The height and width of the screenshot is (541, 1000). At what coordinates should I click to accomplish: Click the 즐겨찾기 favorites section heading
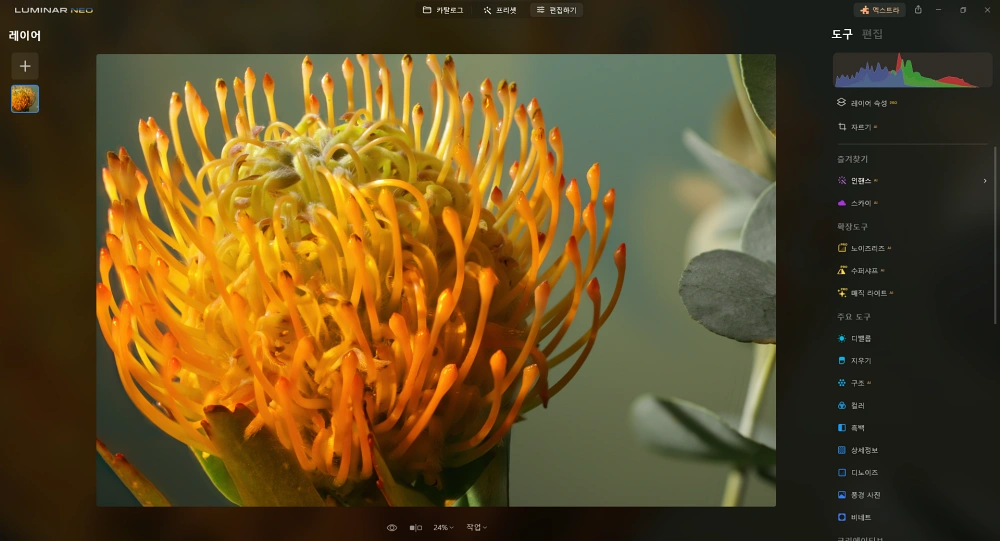852,159
